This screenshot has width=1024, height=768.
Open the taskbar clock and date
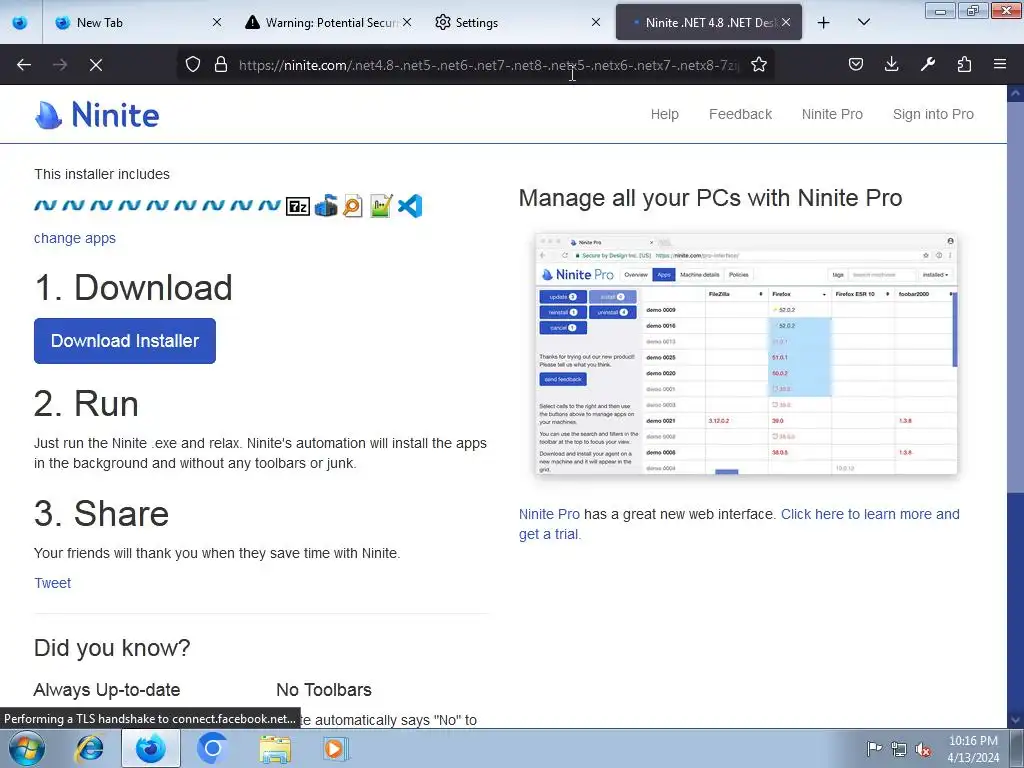coord(973,749)
